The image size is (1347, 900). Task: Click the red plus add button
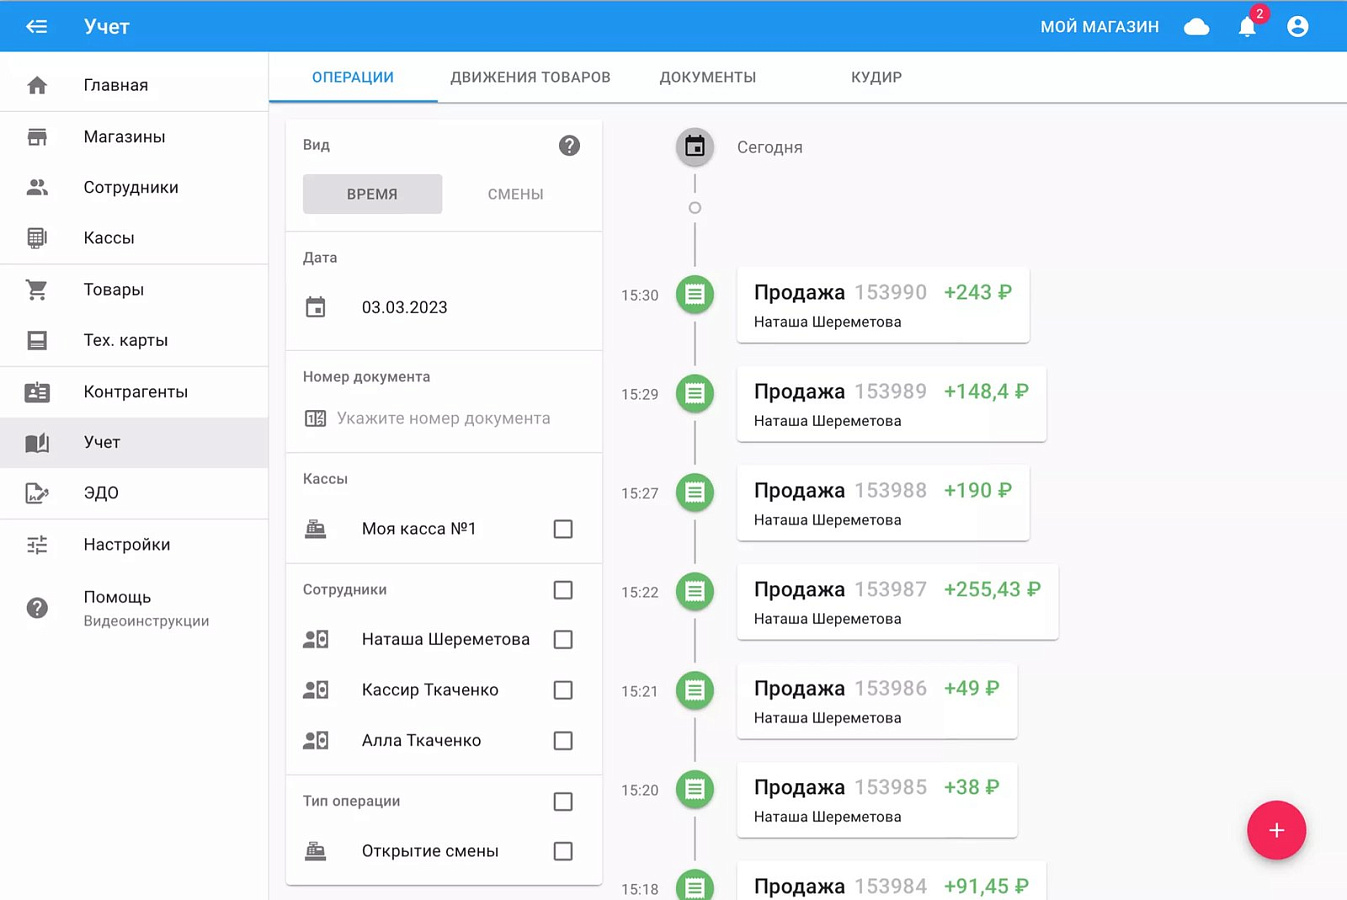pos(1276,830)
